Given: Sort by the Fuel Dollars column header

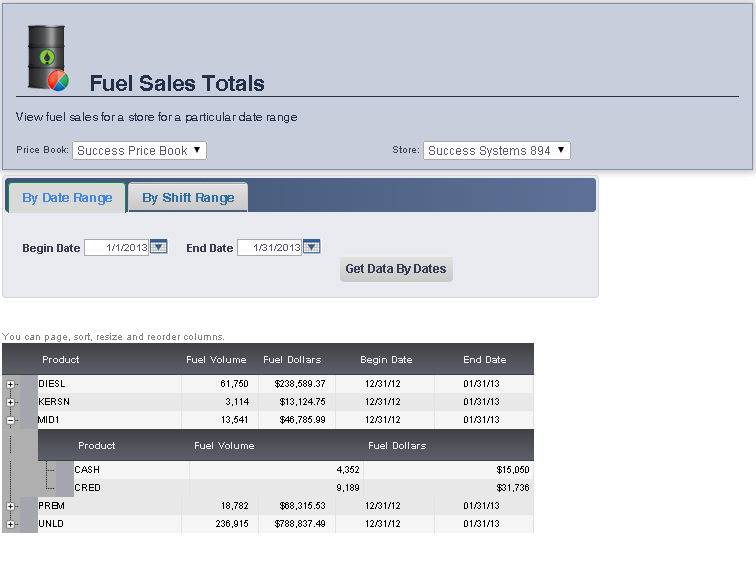Looking at the screenshot, I should [292, 360].
